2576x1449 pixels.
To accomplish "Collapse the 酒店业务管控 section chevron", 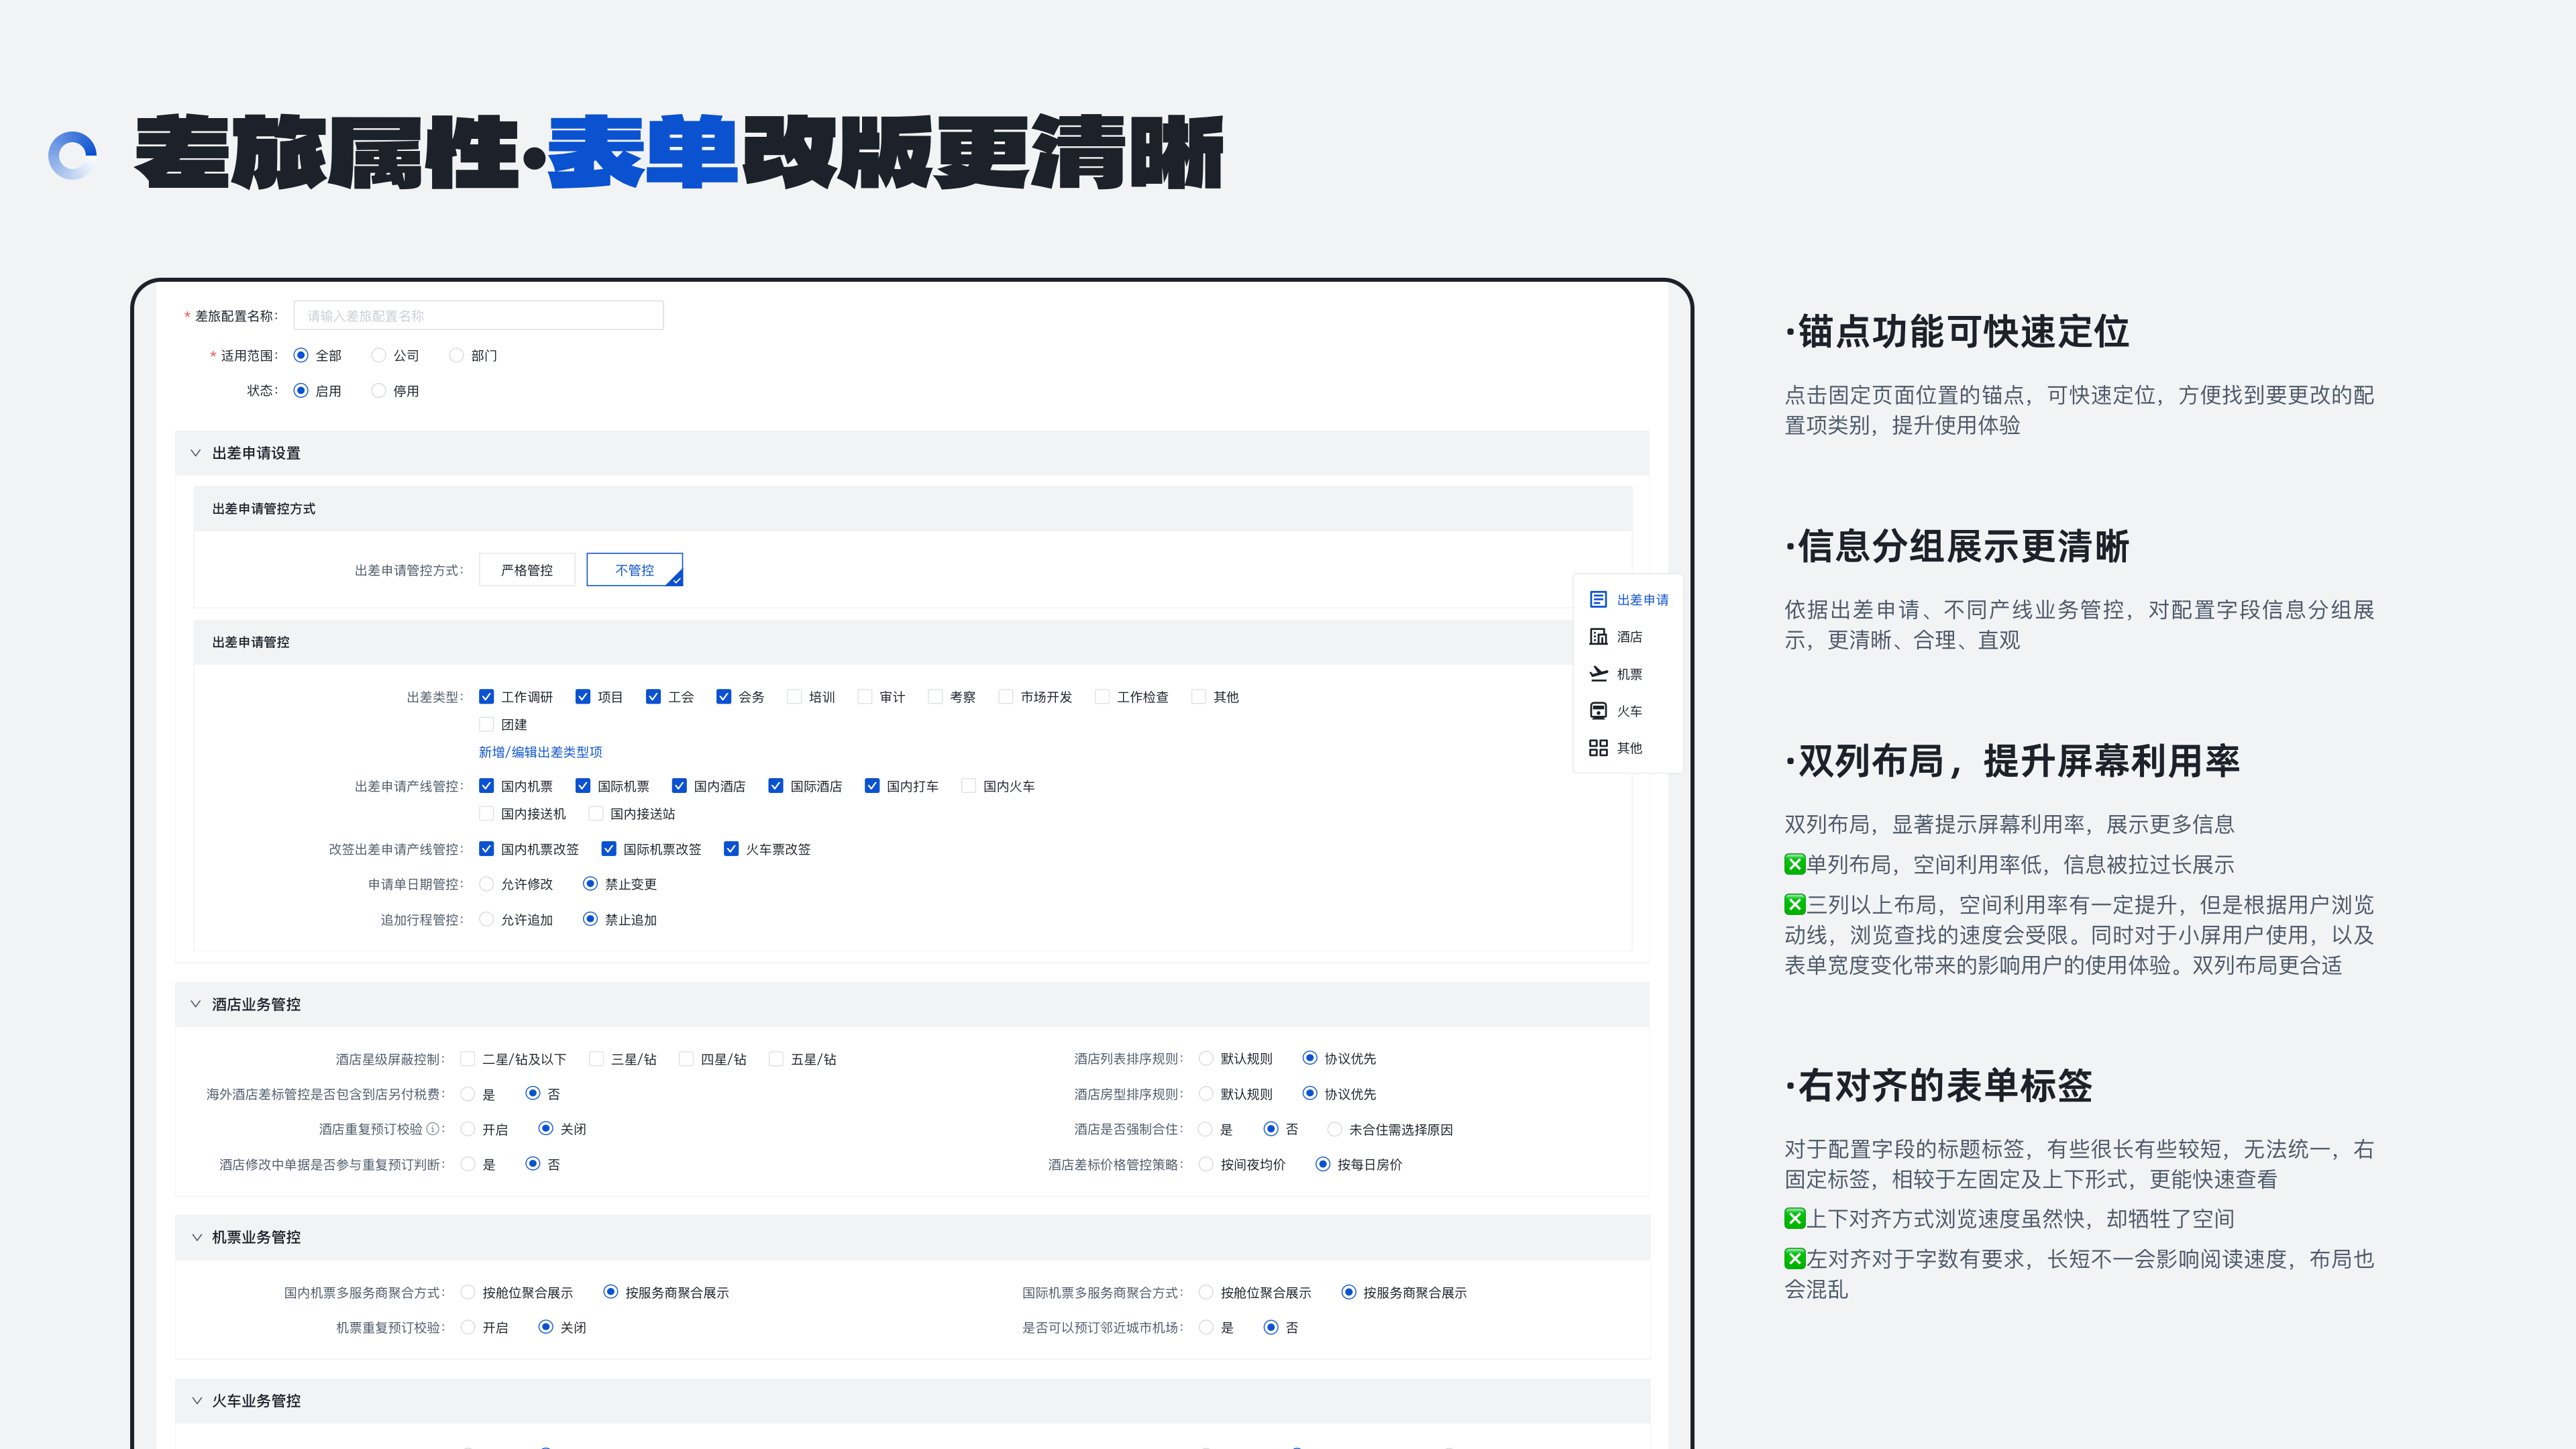I will coord(196,1004).
